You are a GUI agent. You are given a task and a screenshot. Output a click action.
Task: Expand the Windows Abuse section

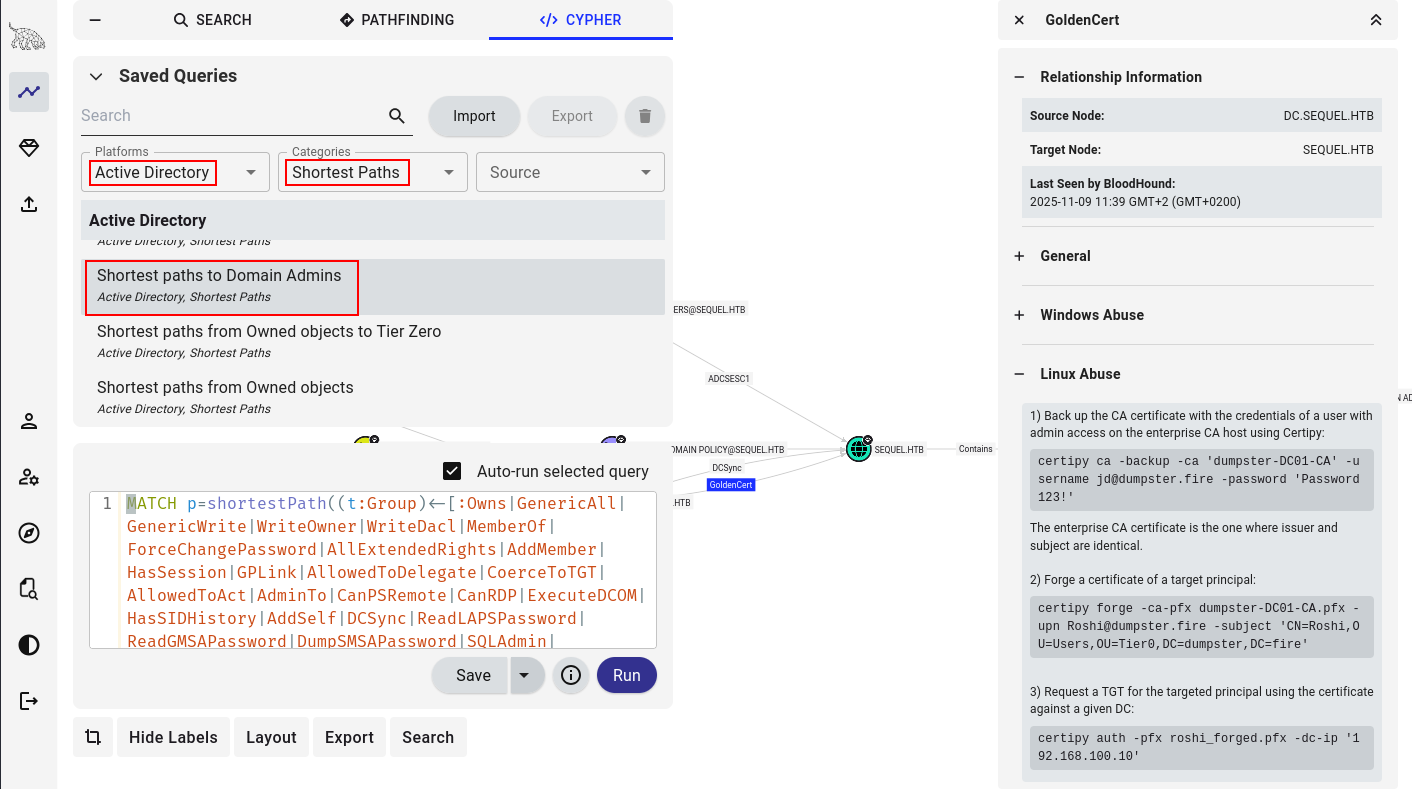(x=1019, y=315)
